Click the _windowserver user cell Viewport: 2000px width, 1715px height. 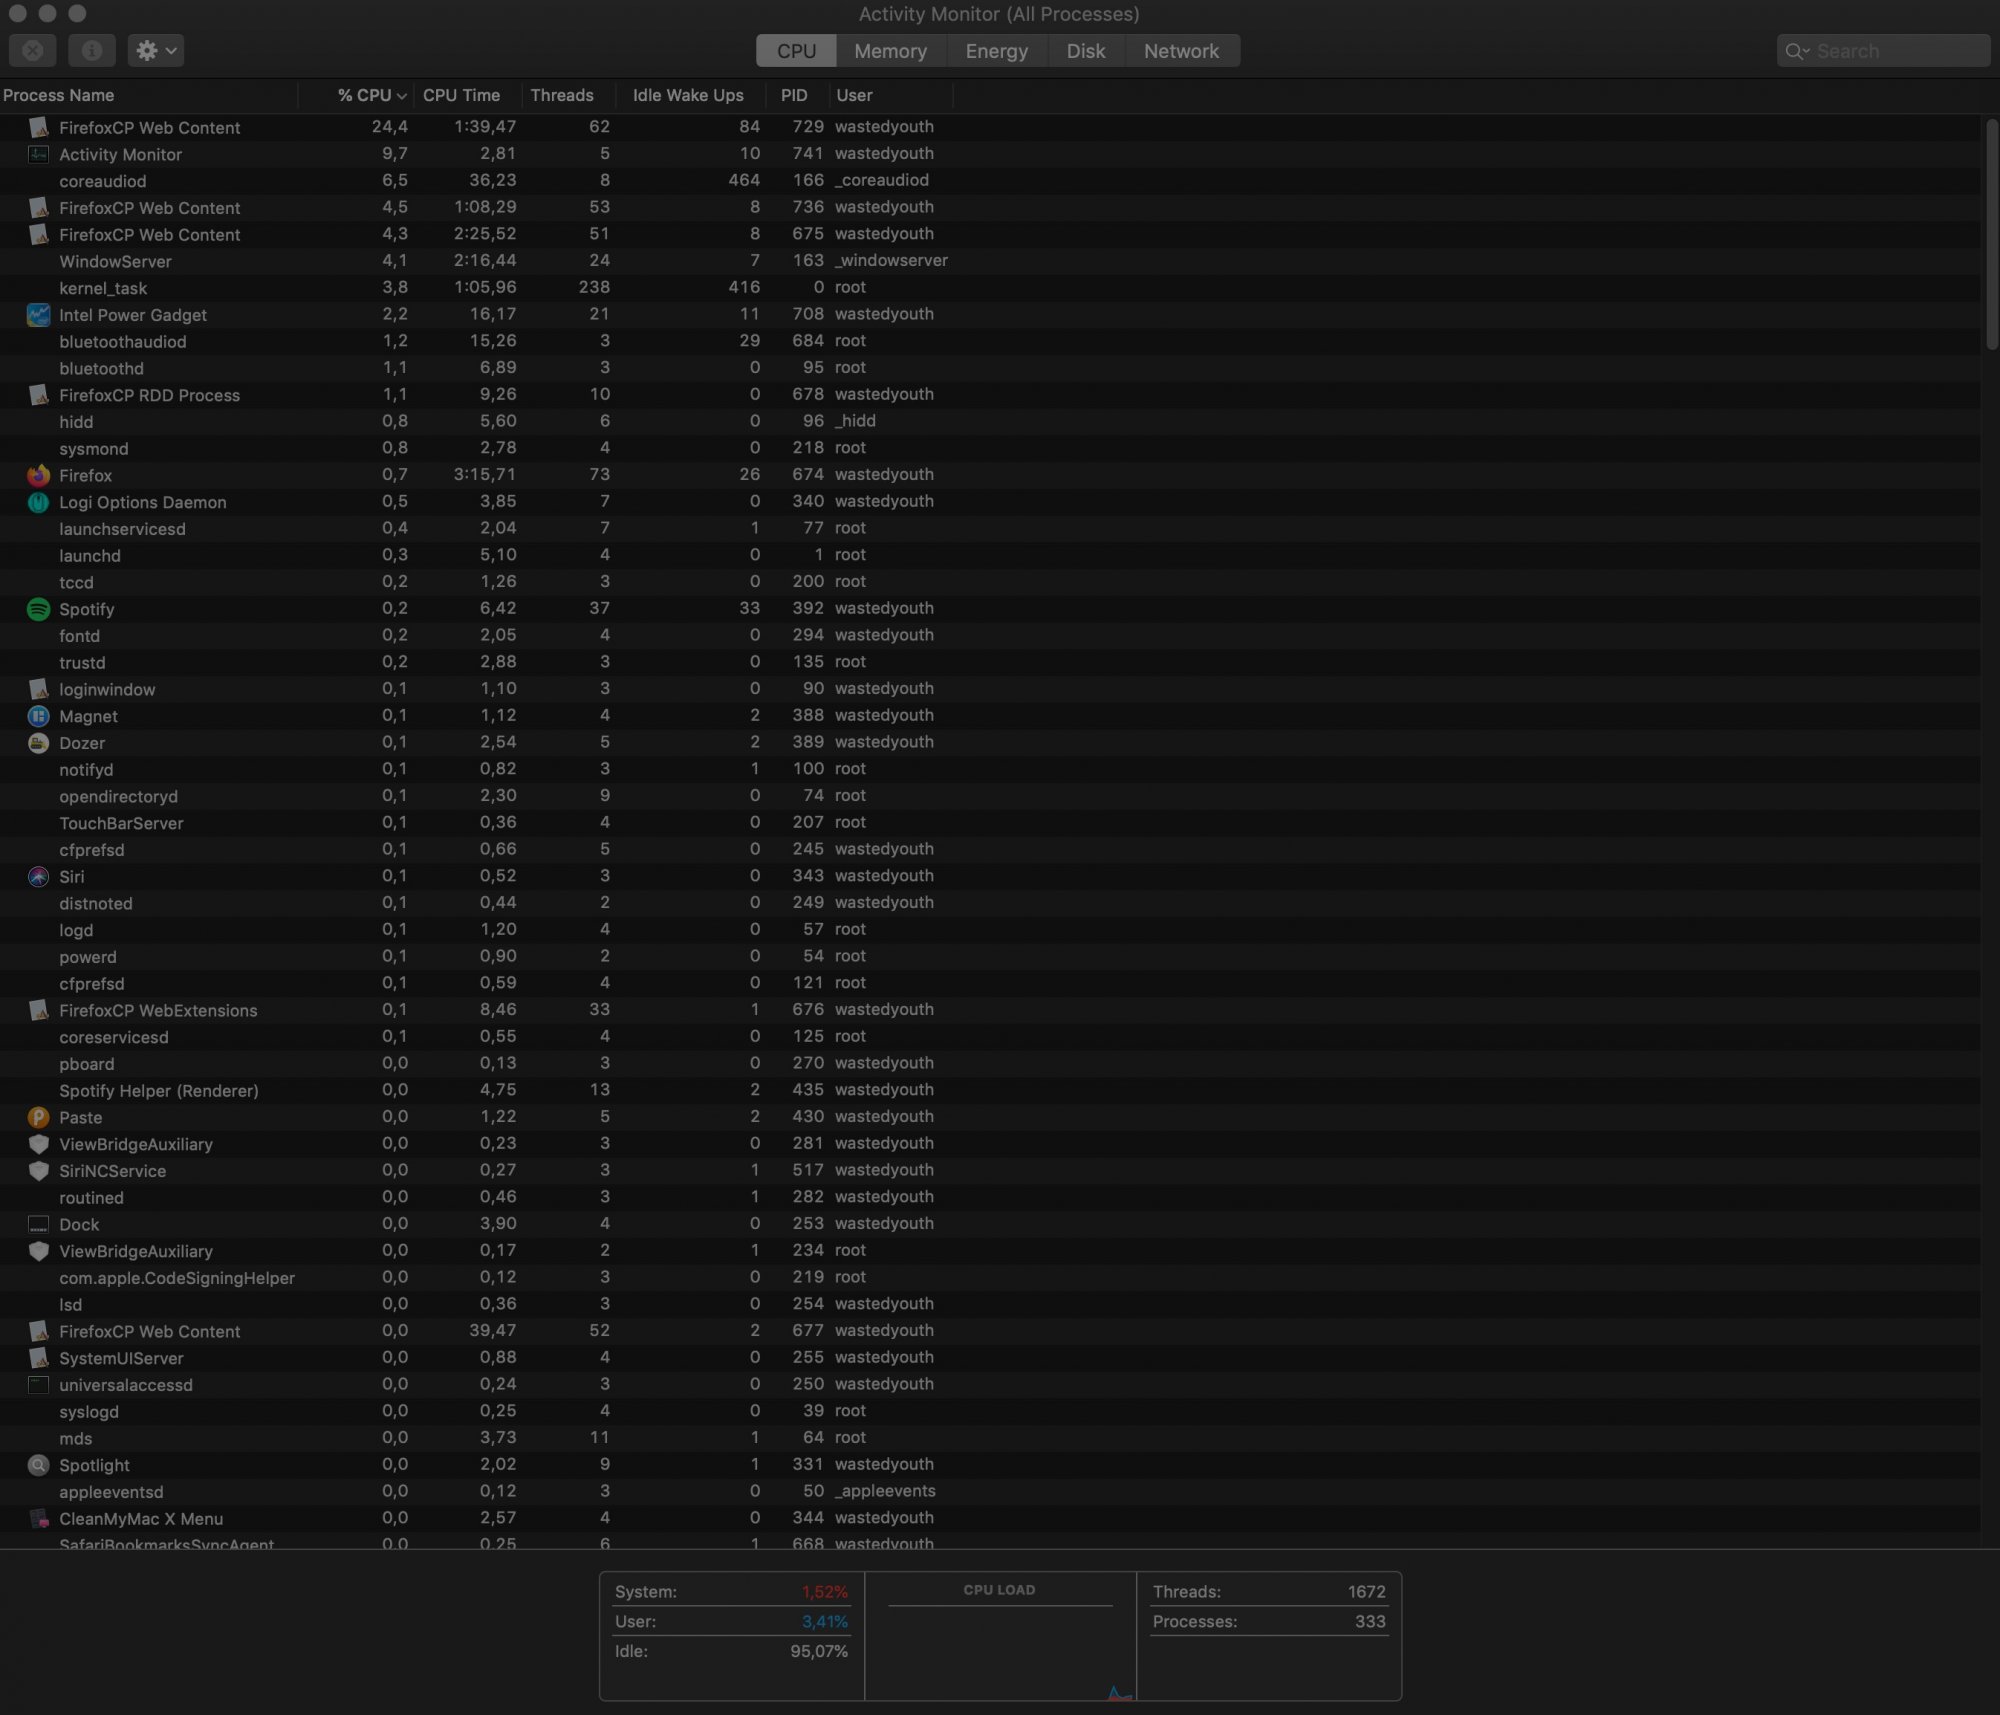891,261
